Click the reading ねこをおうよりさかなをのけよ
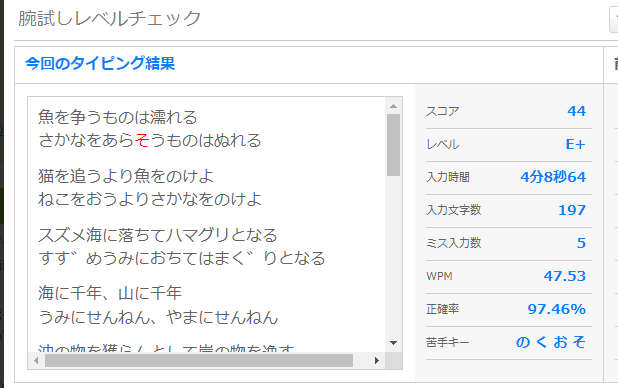 (x=150, y=199)
